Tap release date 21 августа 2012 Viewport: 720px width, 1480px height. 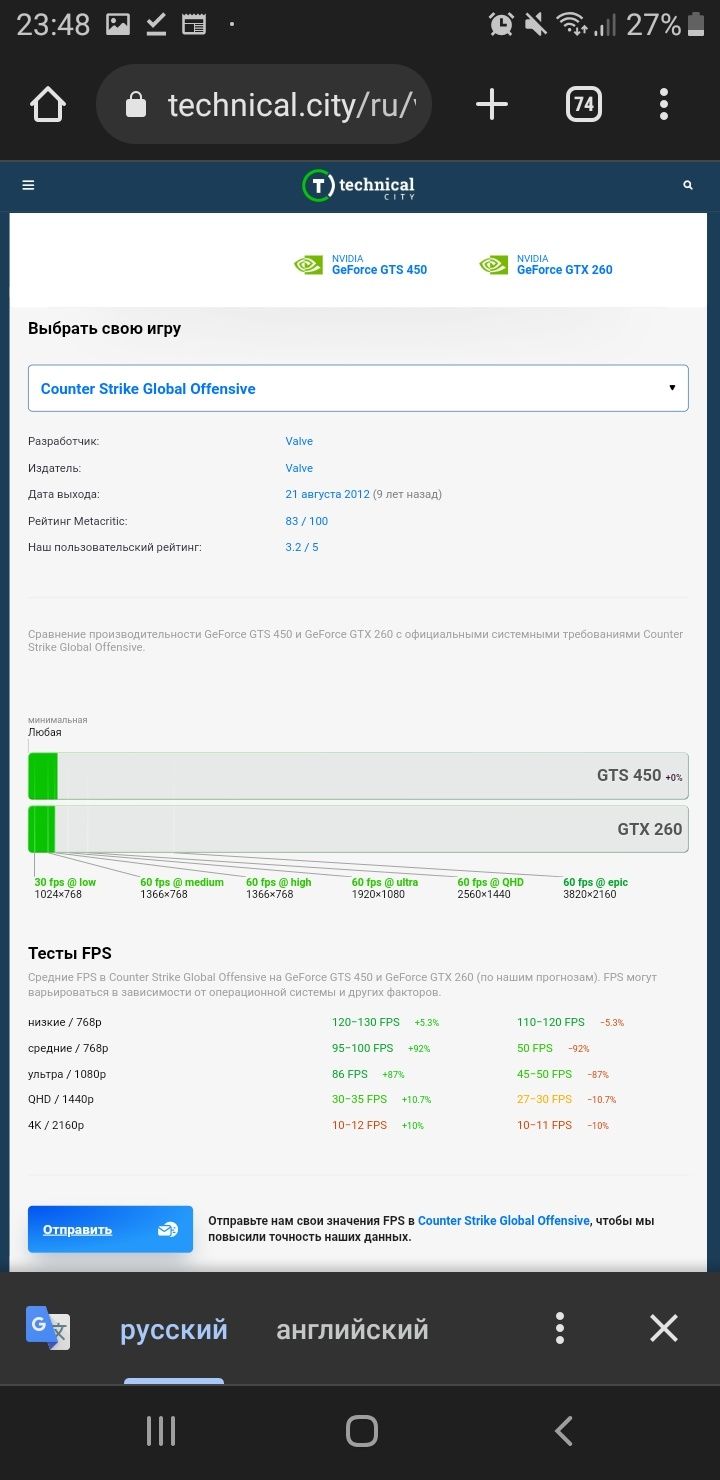coord(328,494)
